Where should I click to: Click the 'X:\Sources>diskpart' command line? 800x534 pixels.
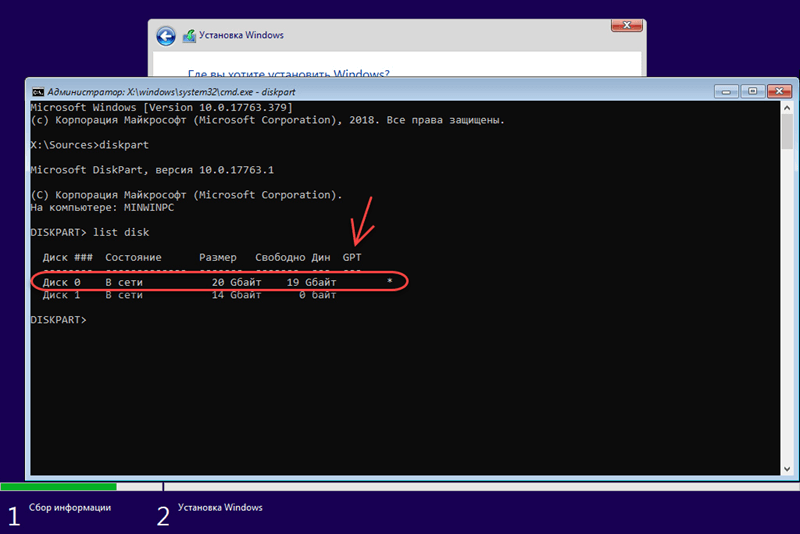(90, 145)
